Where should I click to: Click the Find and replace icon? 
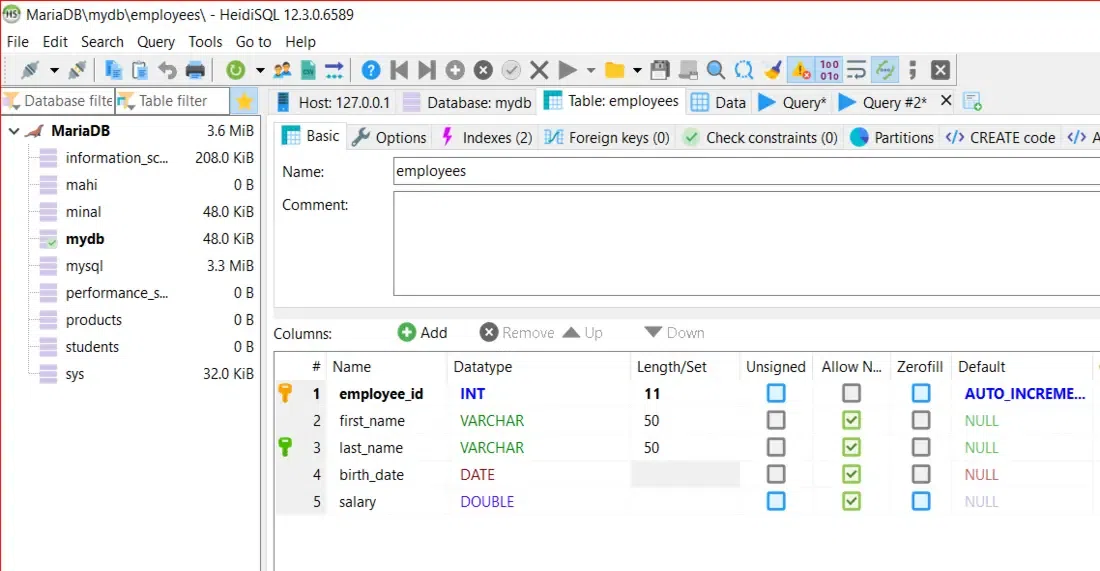(x=744, y=70)
